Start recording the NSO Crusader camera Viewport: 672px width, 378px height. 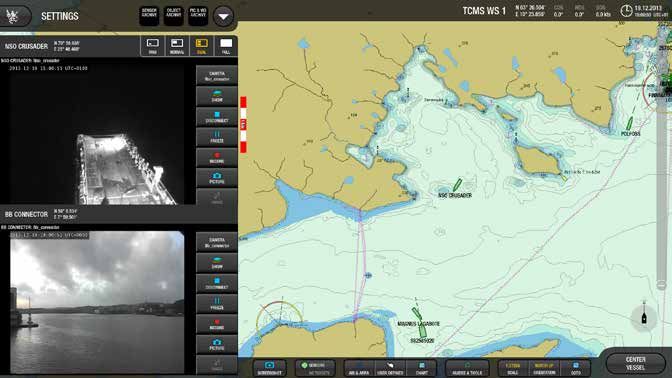217,157
